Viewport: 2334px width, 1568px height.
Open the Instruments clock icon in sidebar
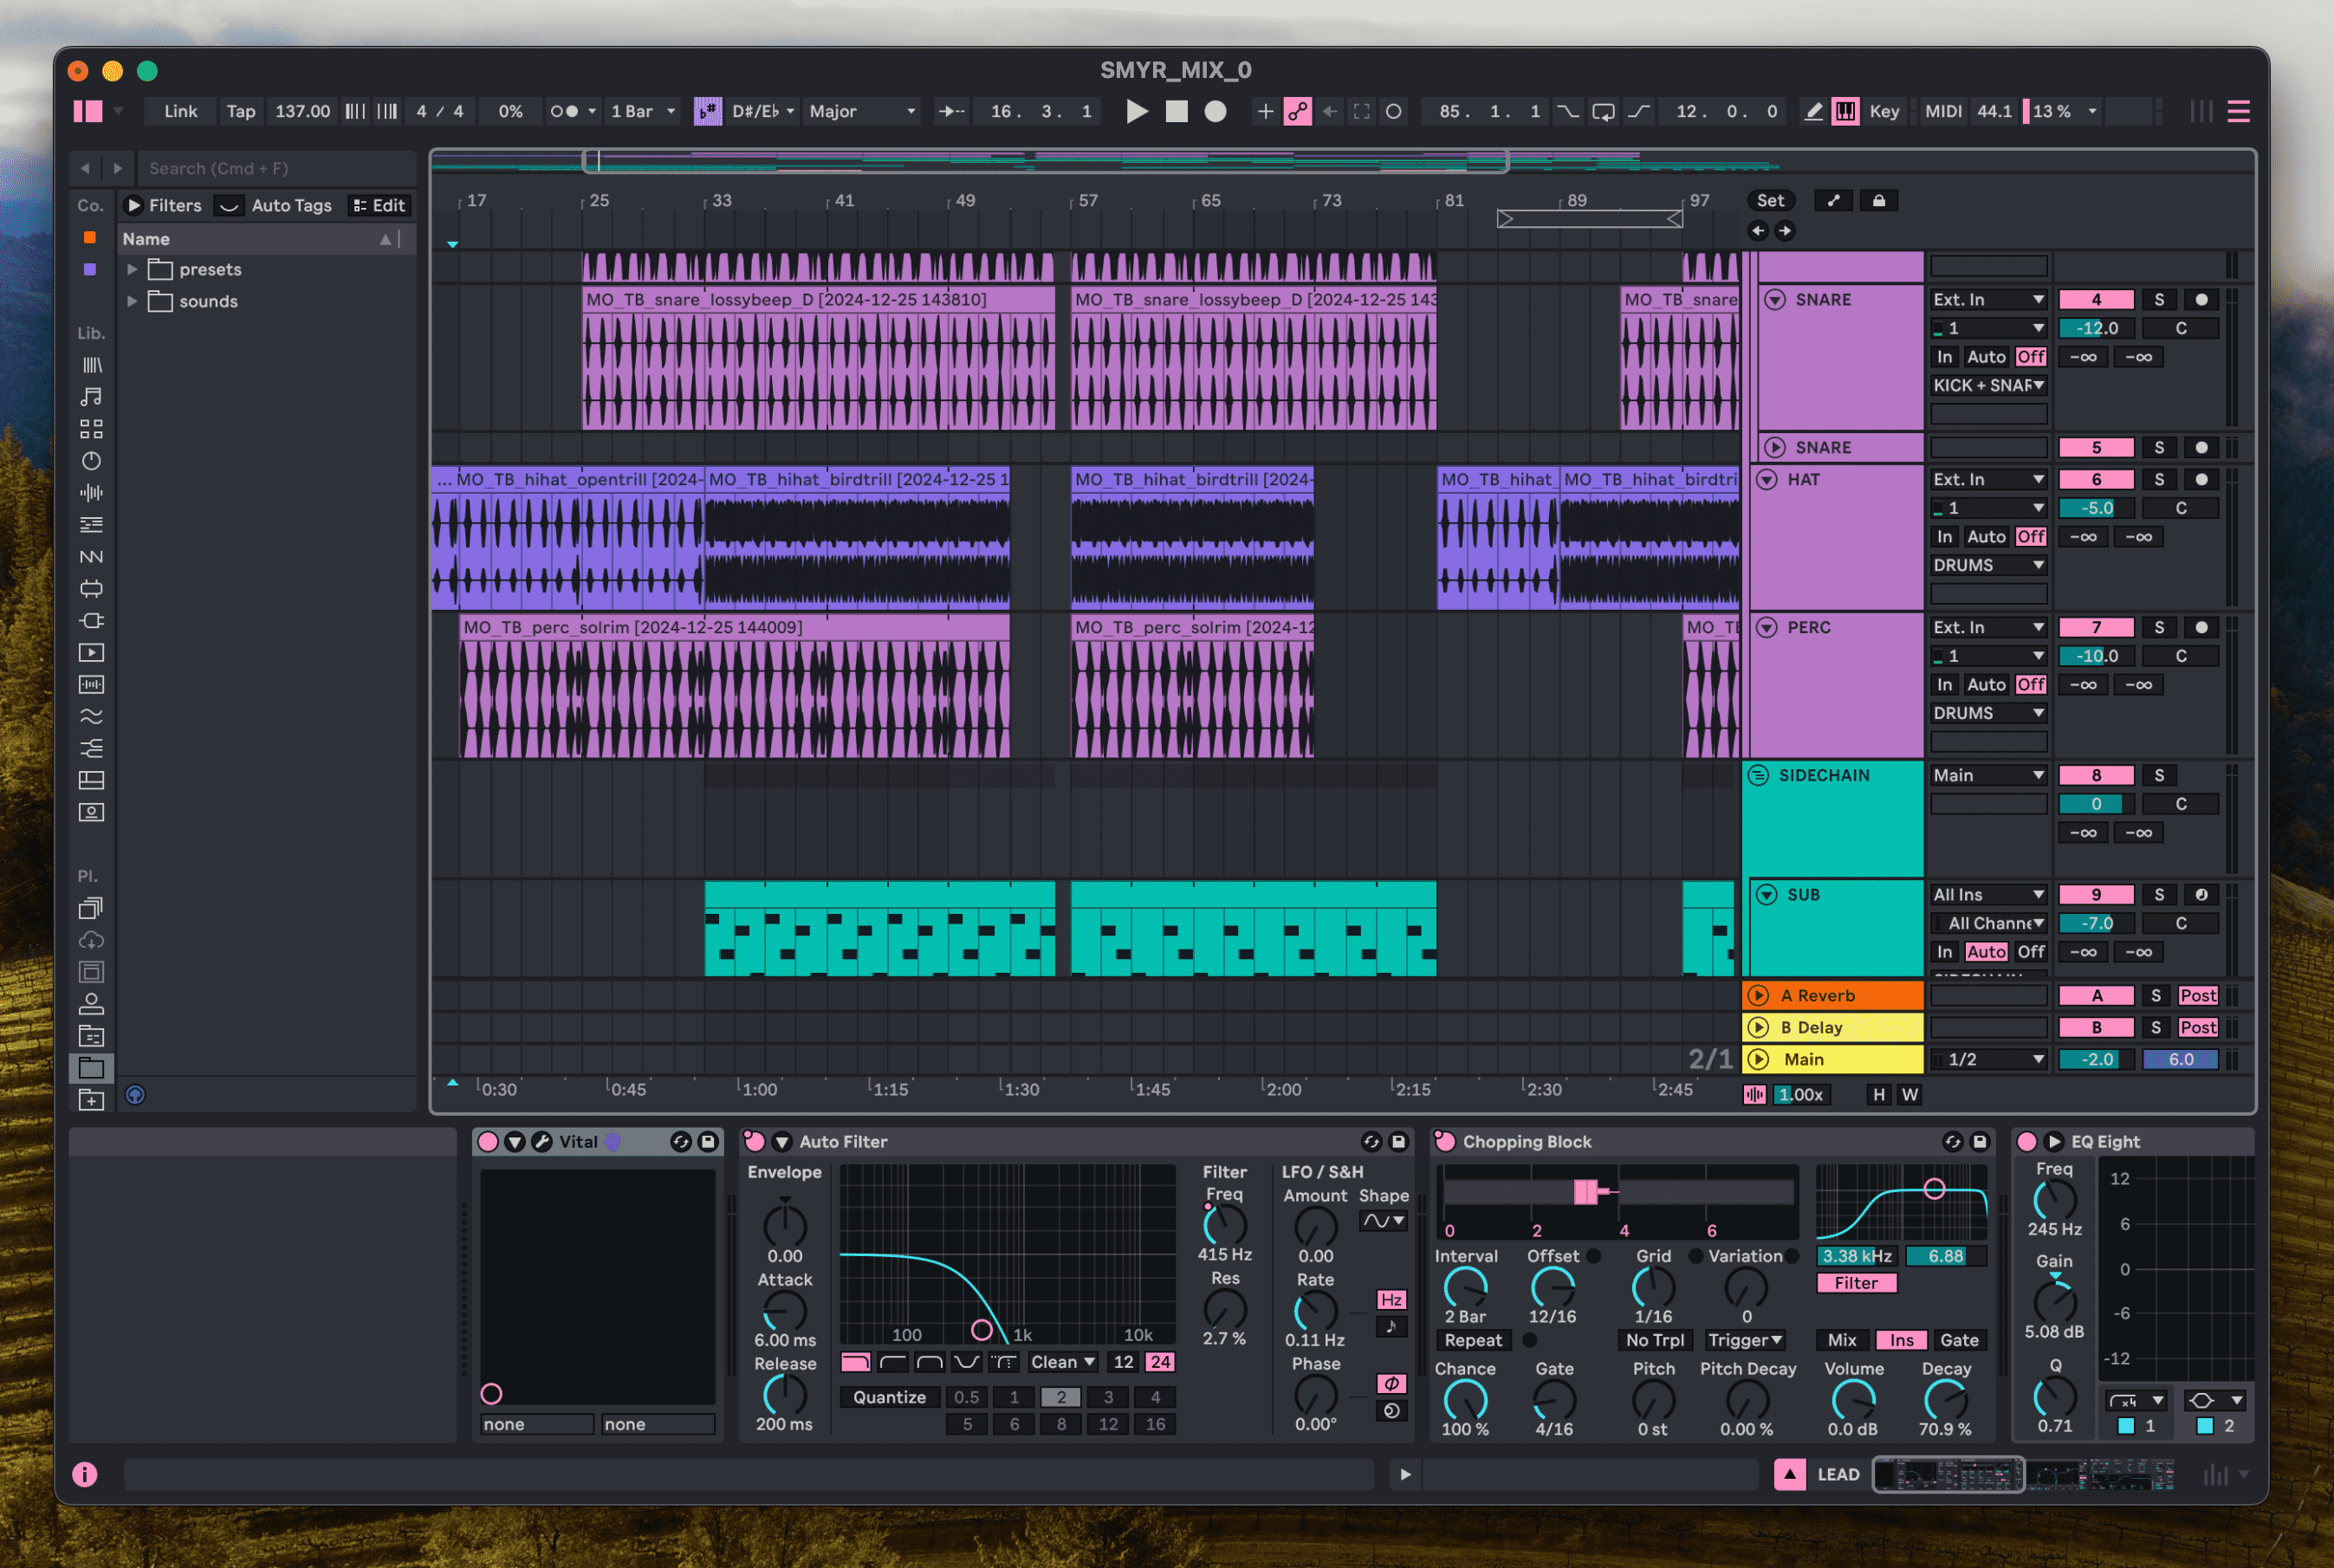pos(91,461)
